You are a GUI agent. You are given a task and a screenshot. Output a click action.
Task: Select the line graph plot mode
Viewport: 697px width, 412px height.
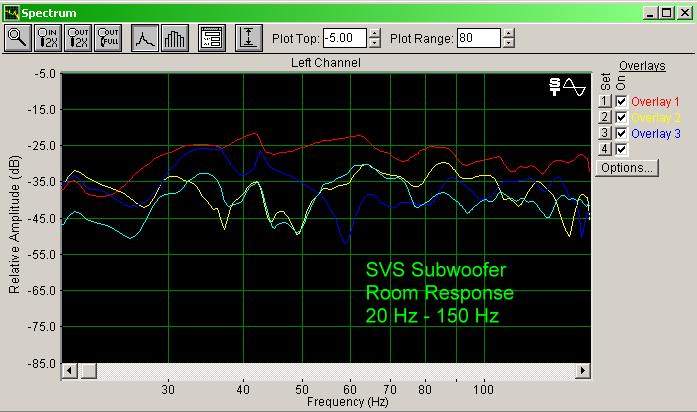pyautogui.click(x=146, y=39)
